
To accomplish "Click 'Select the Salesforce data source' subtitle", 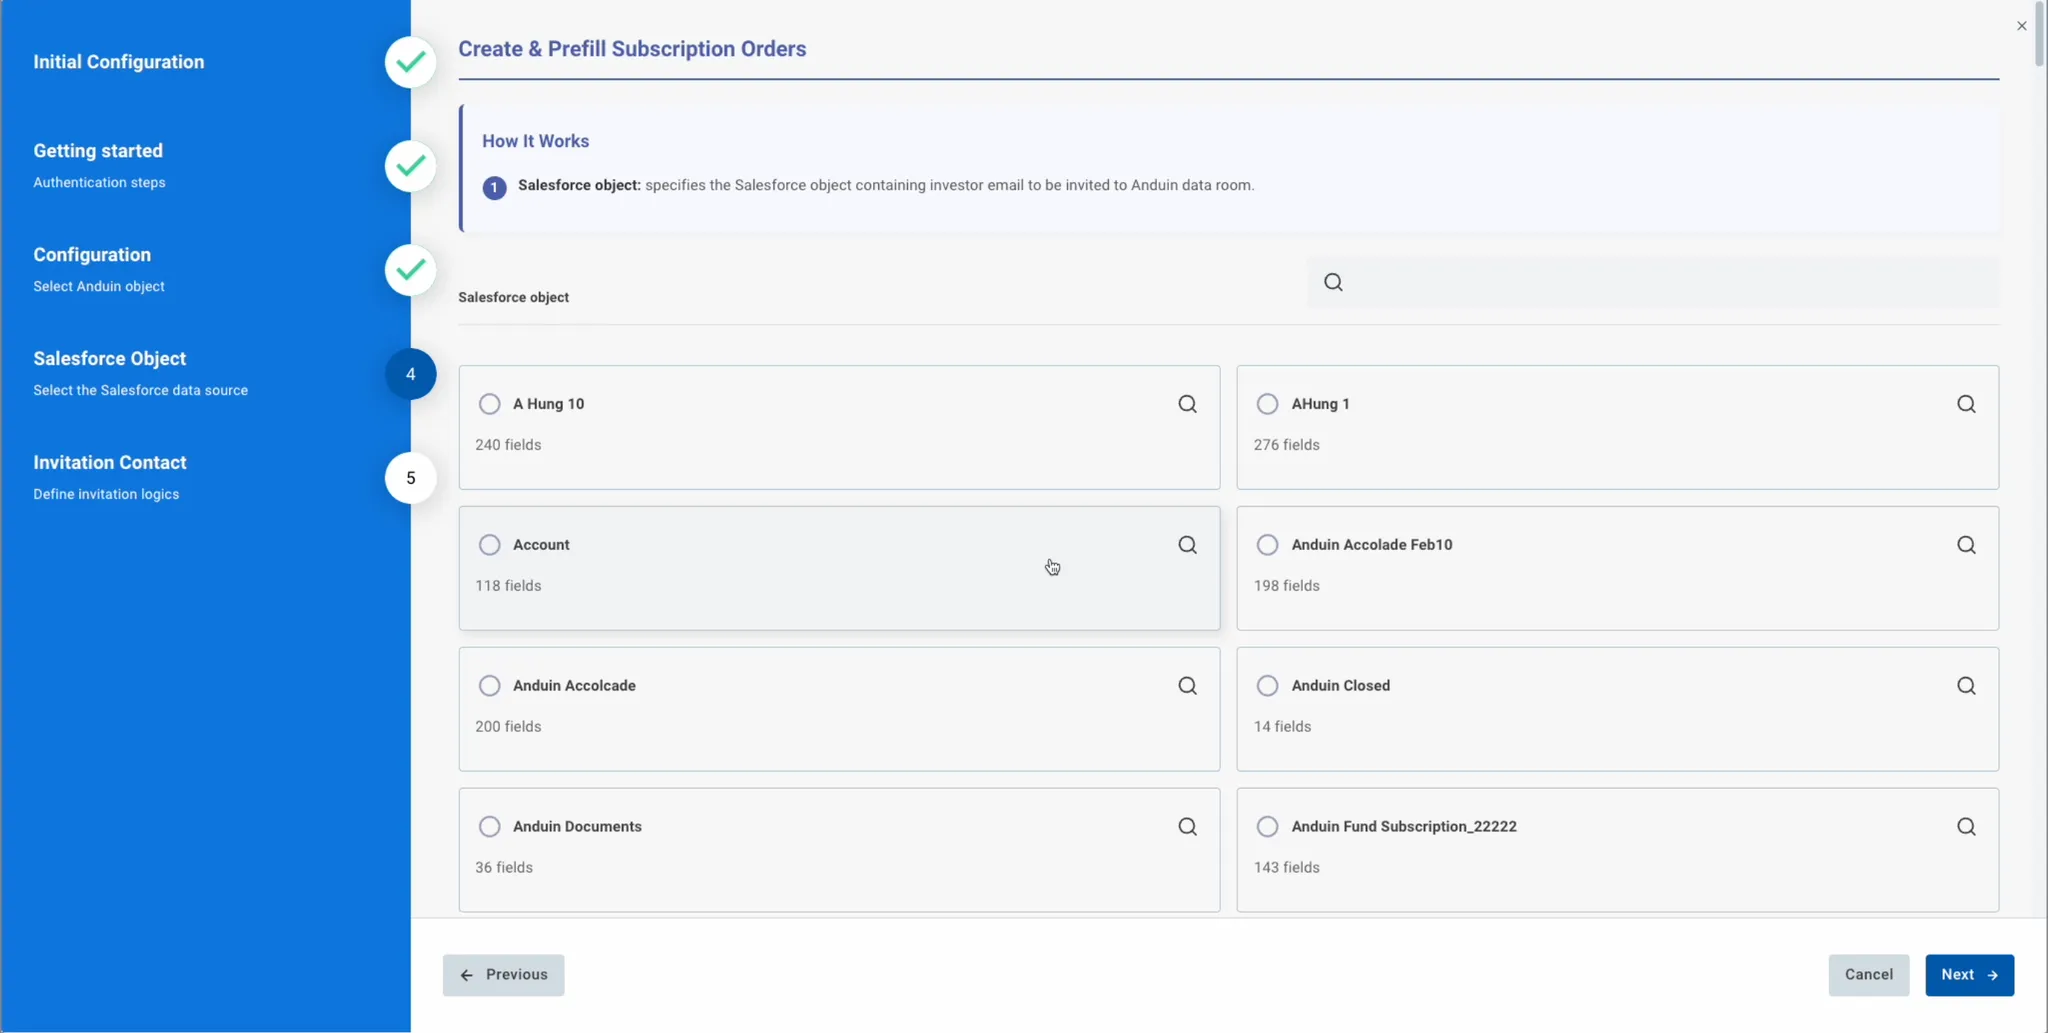I will [x=140, y=390].
